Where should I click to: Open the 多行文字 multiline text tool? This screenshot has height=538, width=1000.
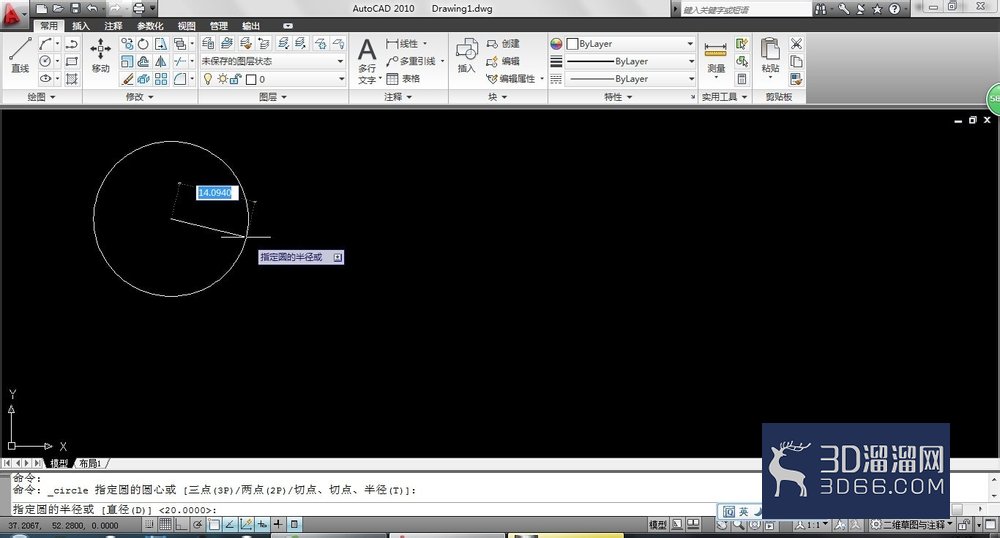click(367, 61)
